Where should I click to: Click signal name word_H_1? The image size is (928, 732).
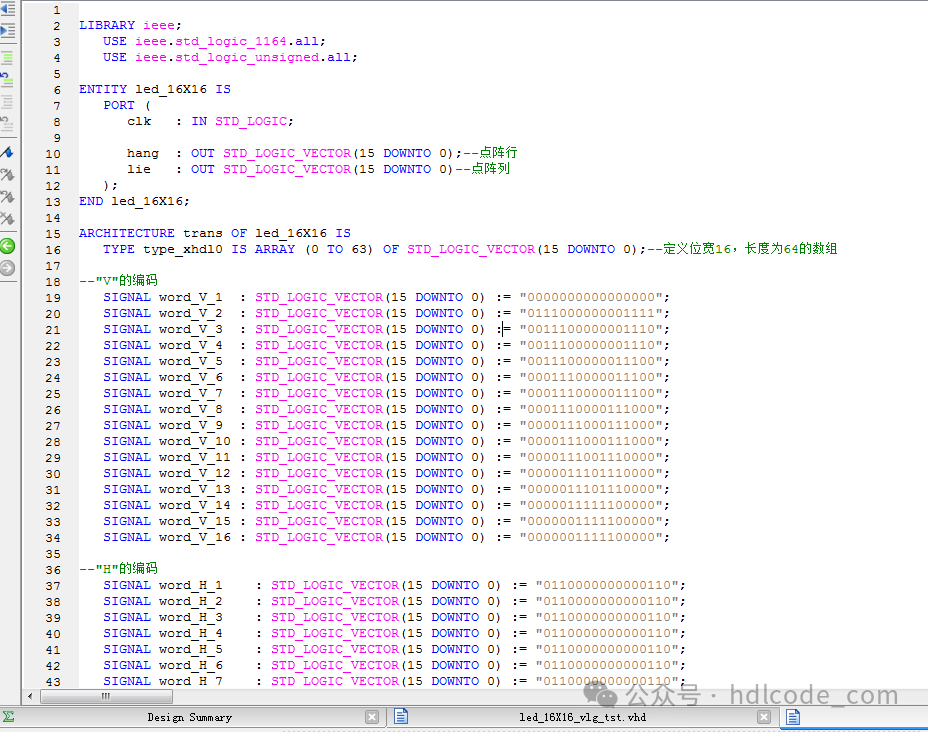tap(191, 585)
